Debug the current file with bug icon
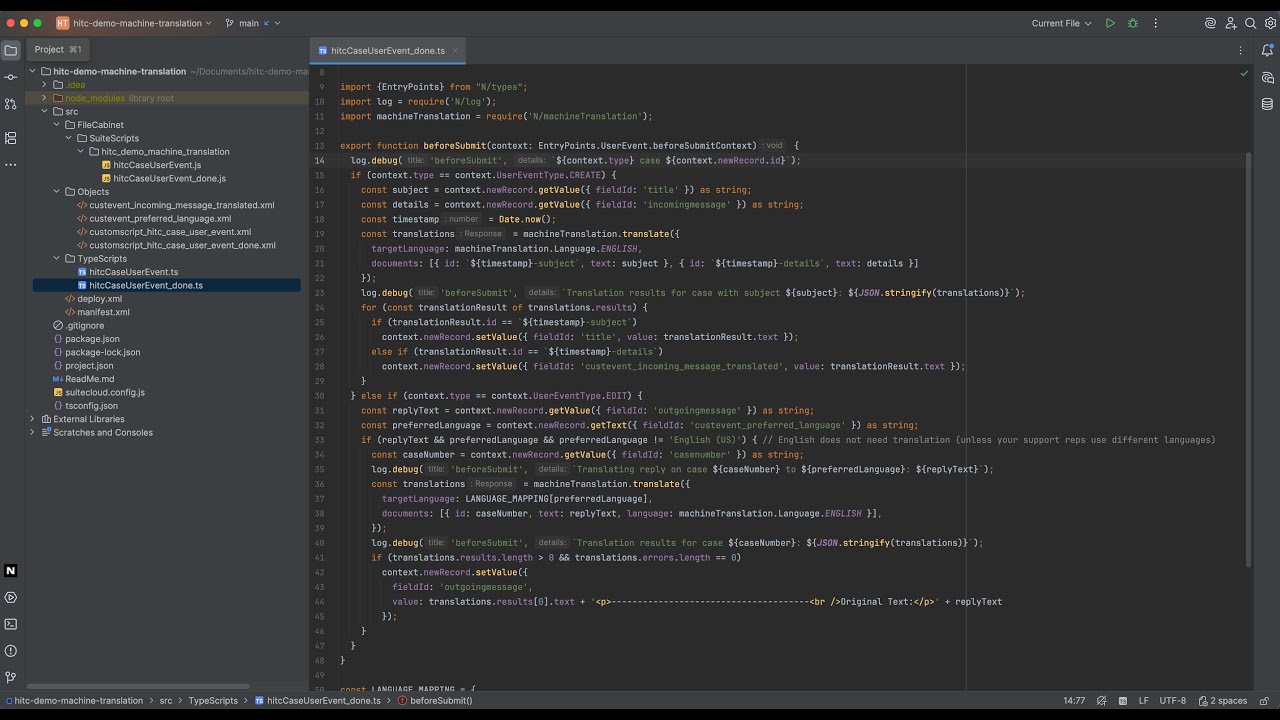The width and height of the screenshot is (1280, 720). (x=1133, y=23)
